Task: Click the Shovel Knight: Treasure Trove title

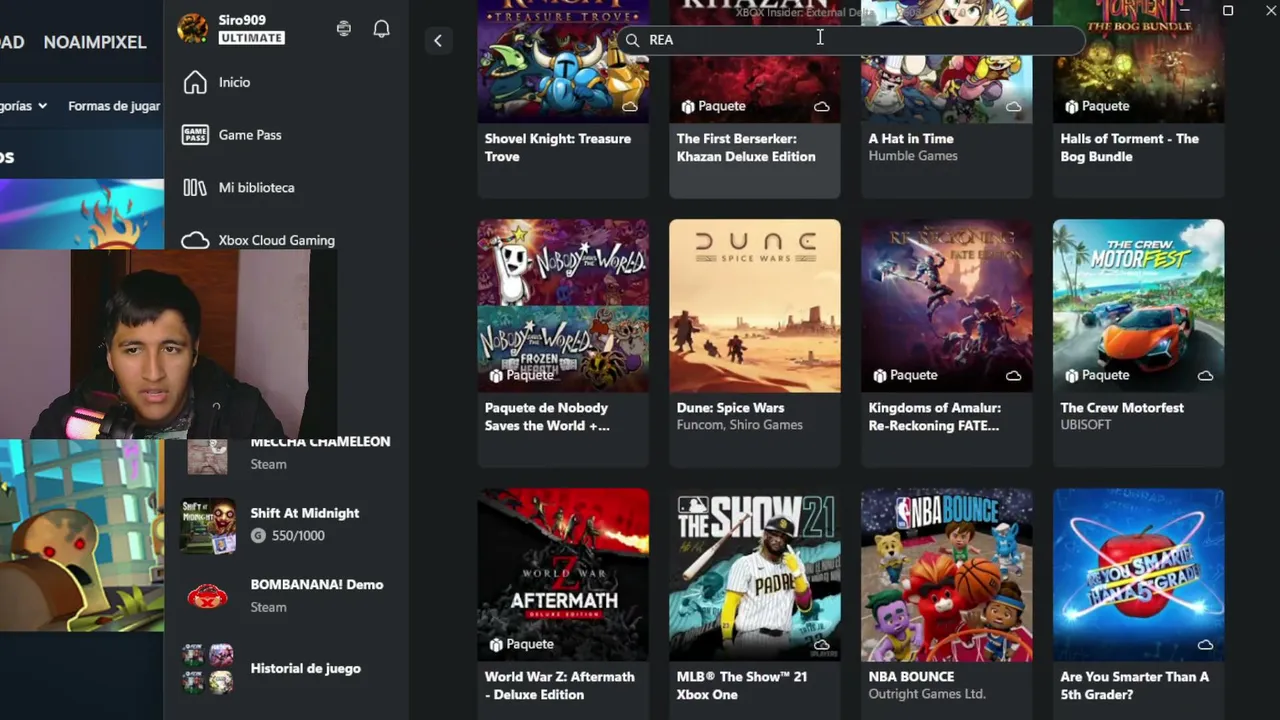Action: tap(558, 148)
